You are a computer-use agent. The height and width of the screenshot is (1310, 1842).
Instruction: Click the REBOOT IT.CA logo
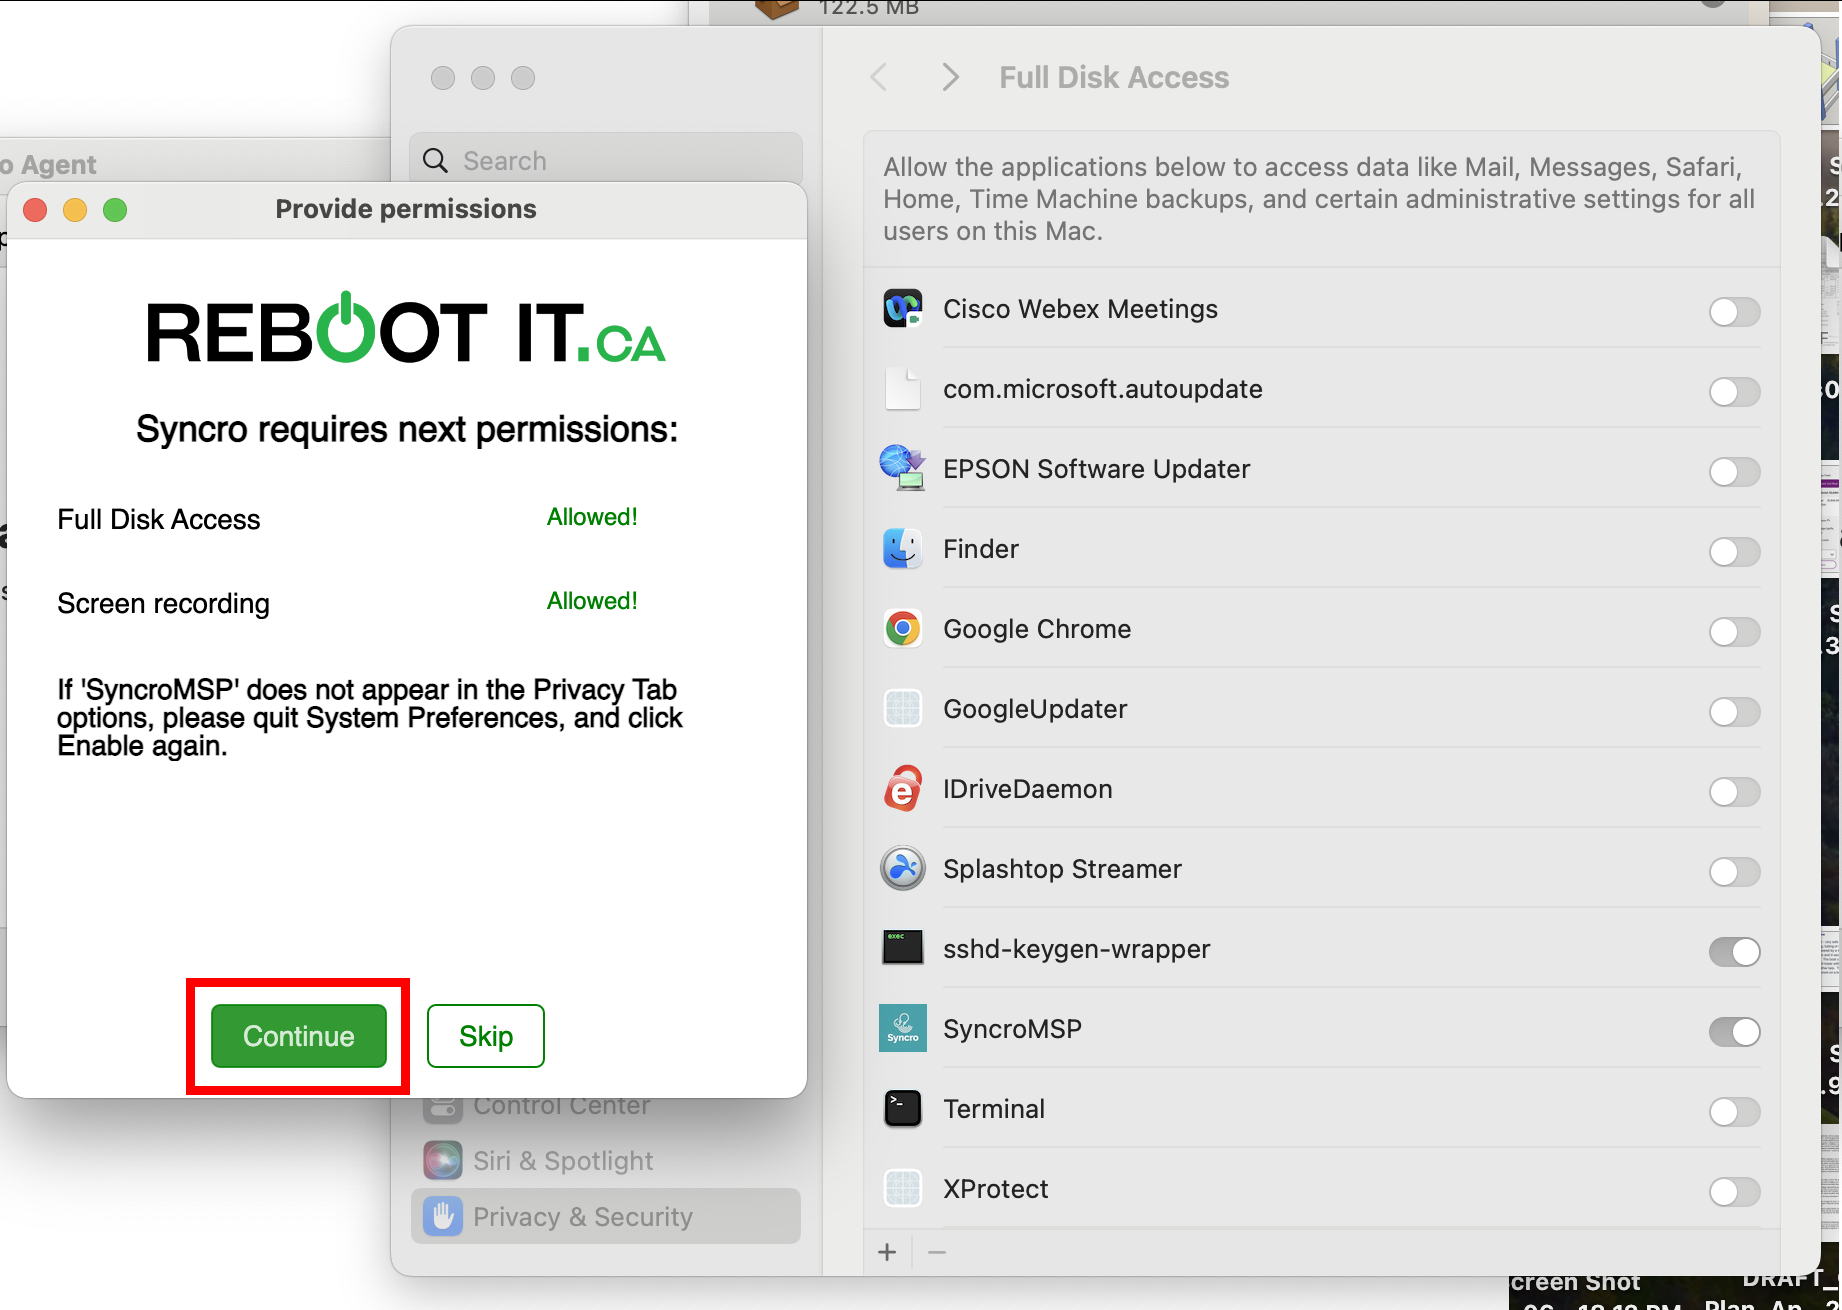(x=406, y=329)
